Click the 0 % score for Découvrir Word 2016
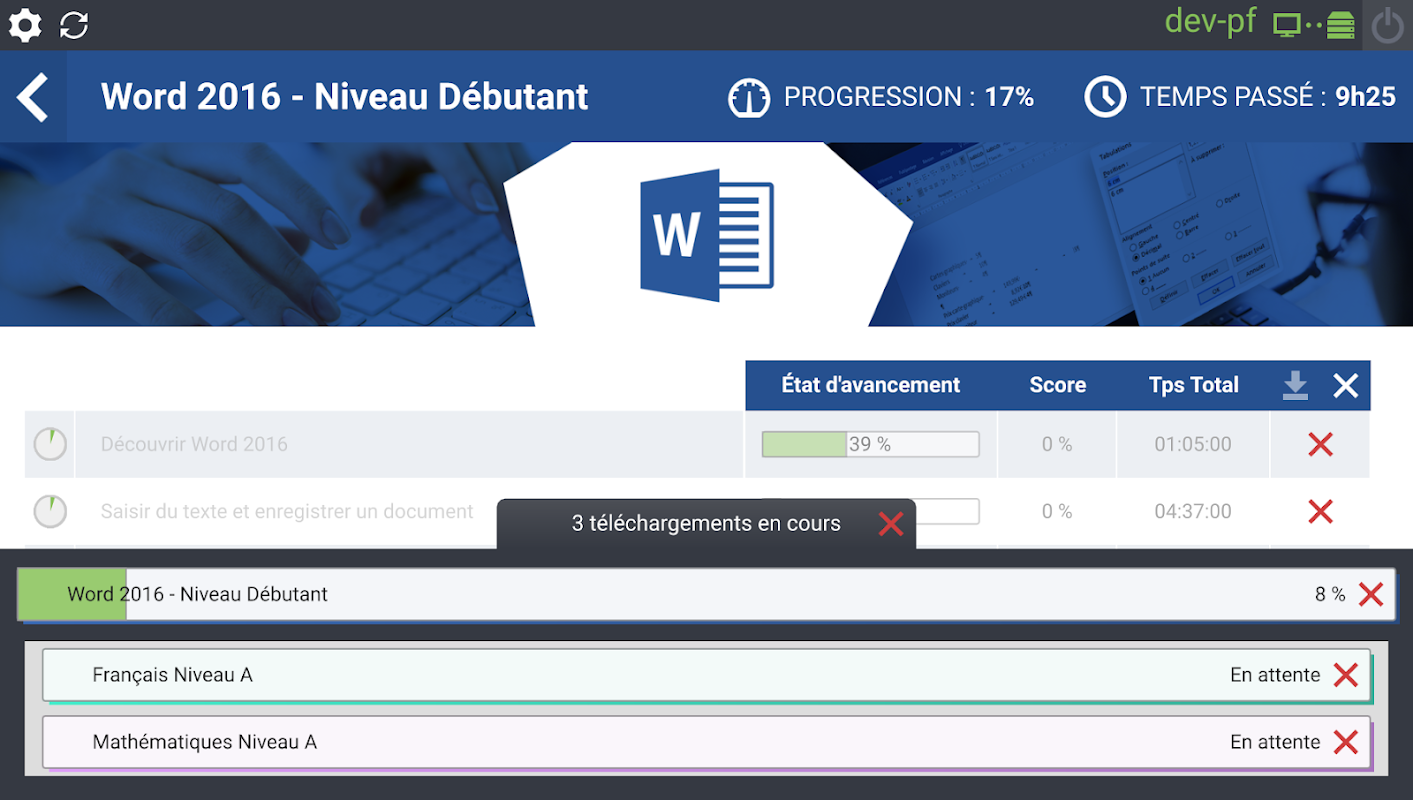Screen dimensions: 1413x800 tap(1057, 444)
